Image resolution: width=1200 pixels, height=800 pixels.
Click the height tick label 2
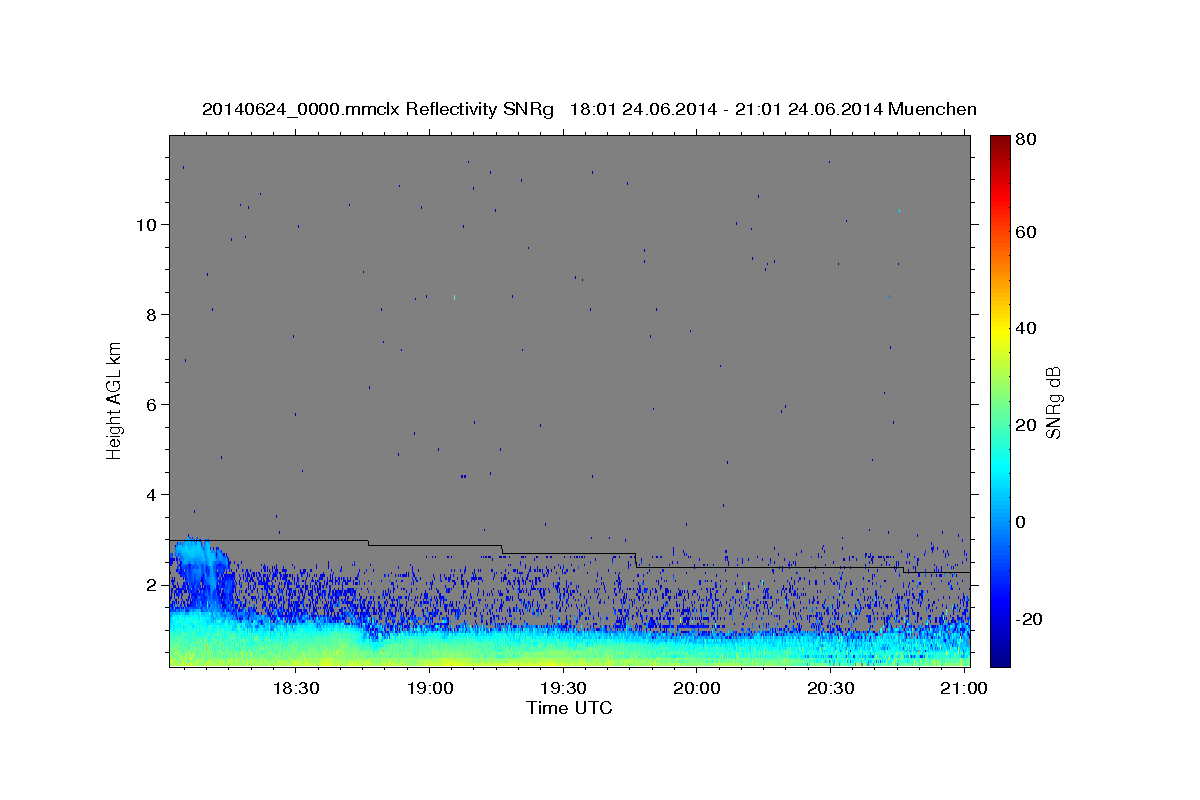coord(151,584)
